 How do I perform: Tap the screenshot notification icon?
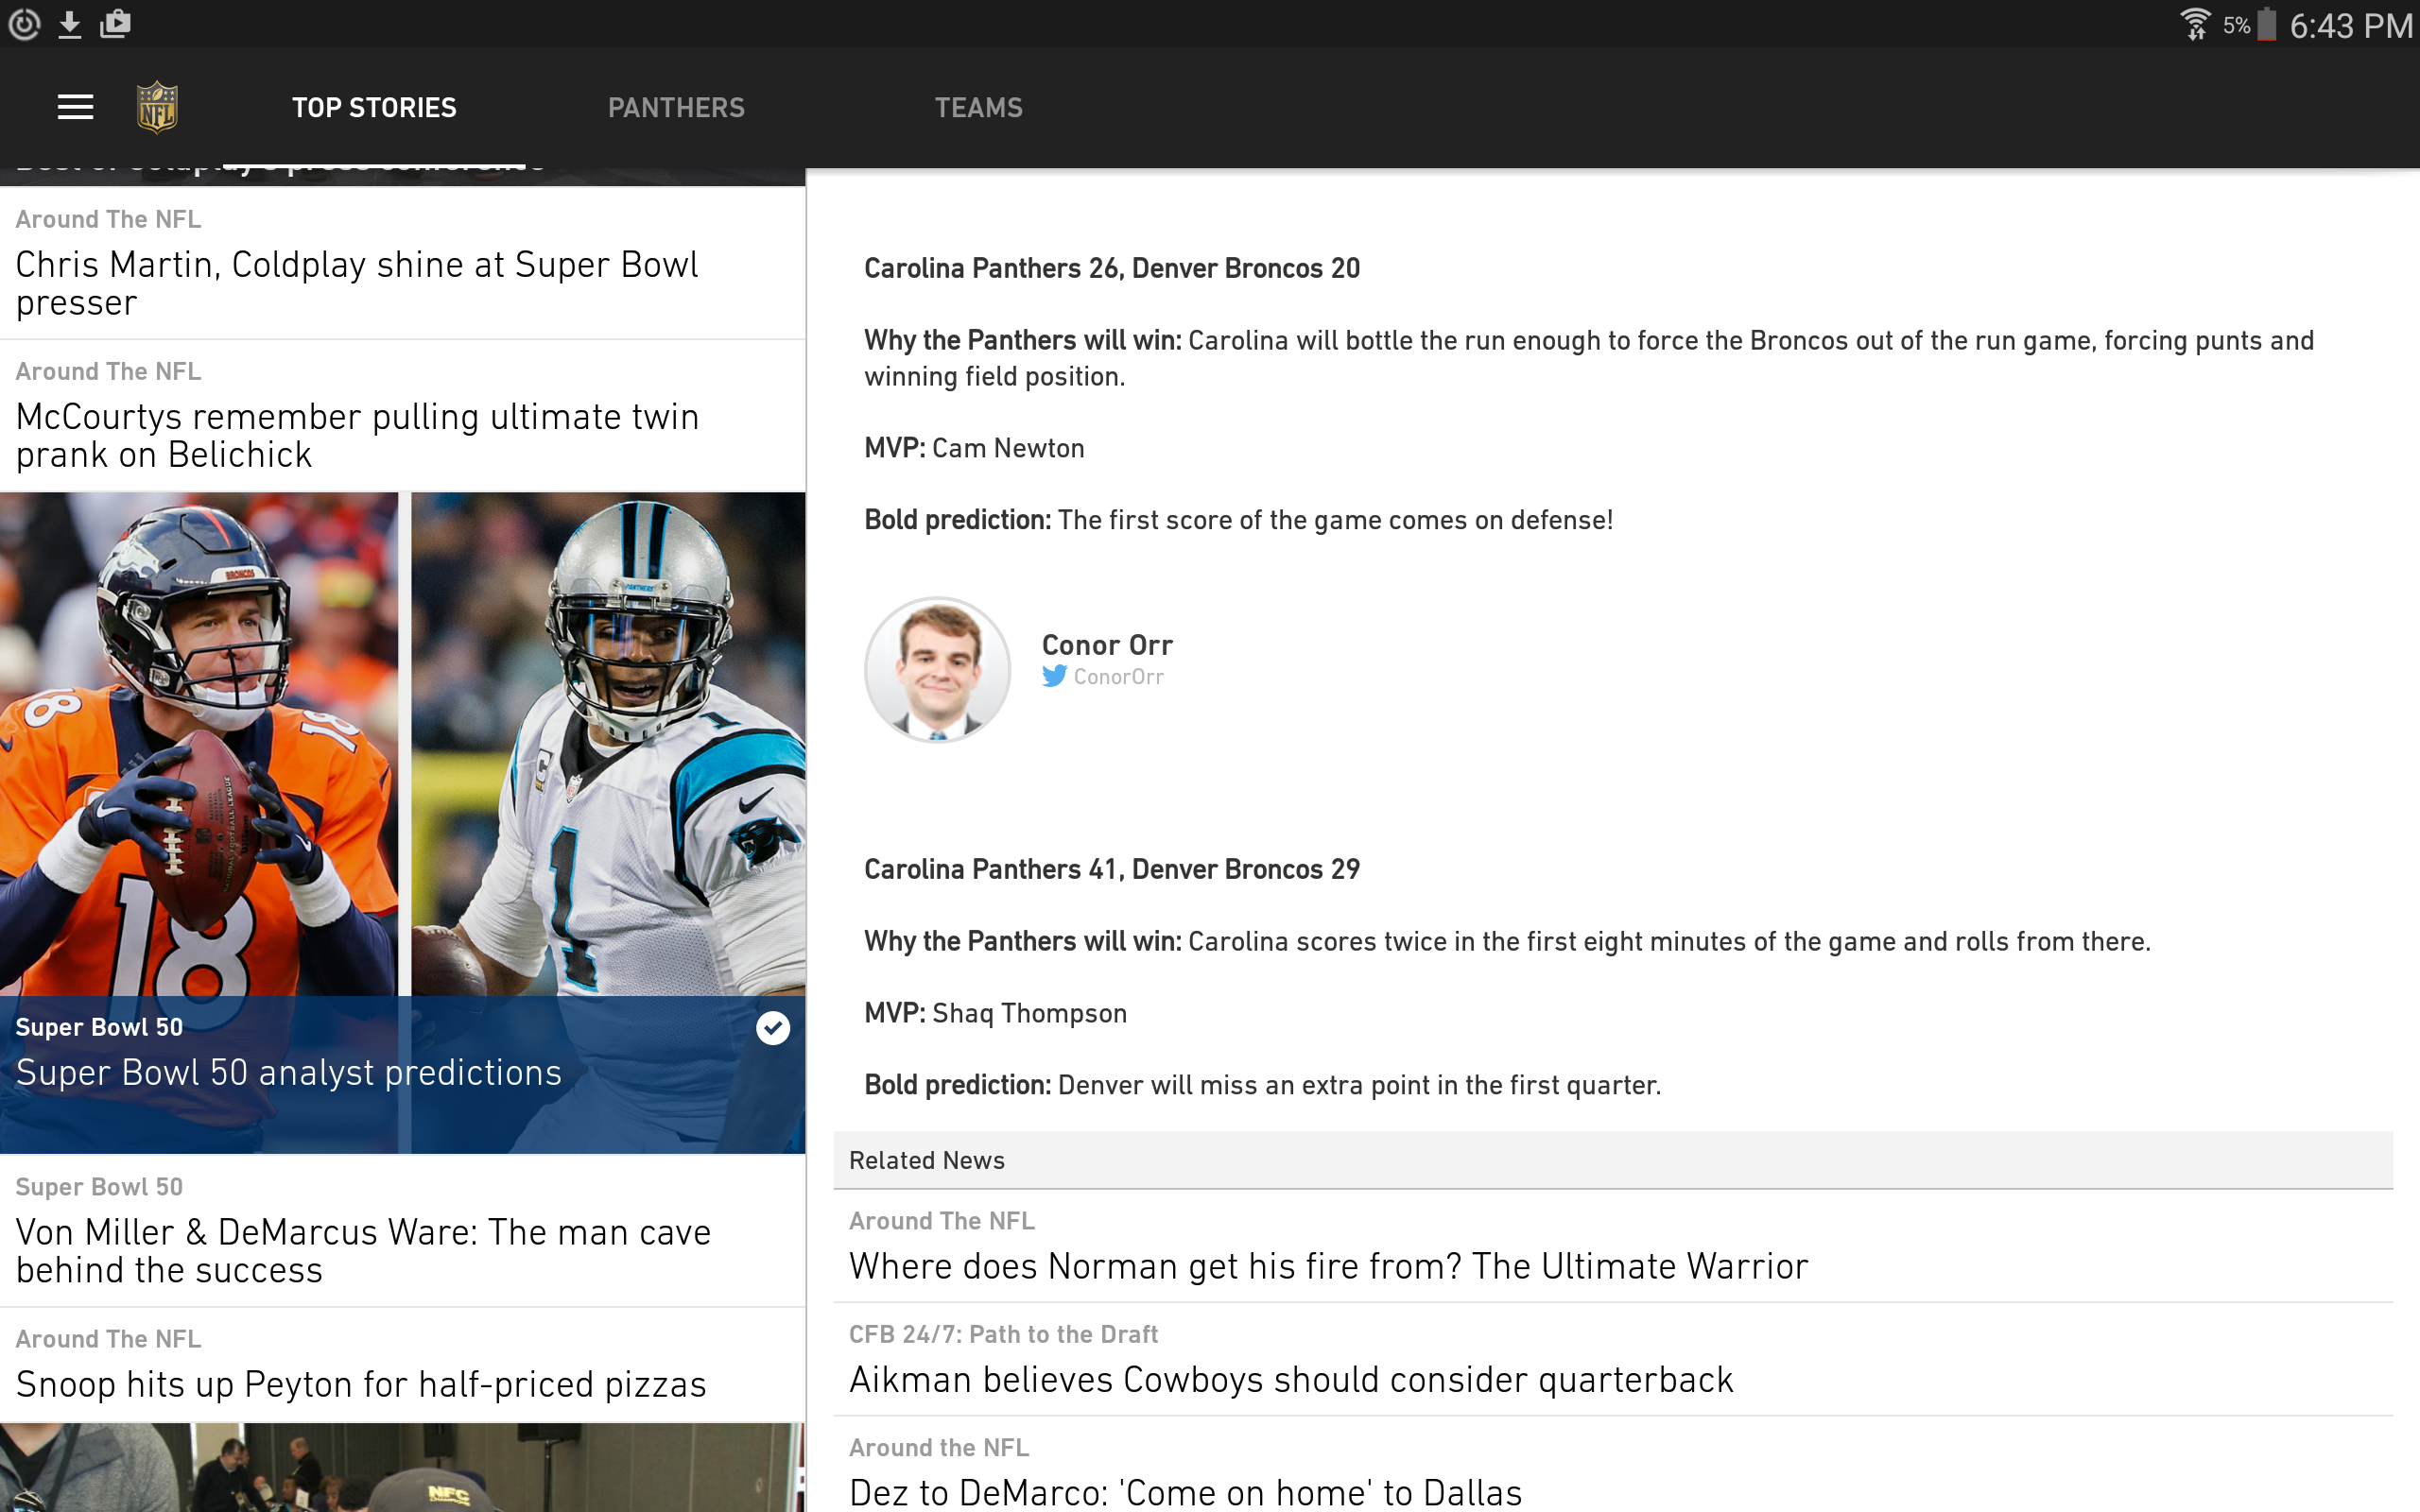pyautogui.click(x=116, y=24)
